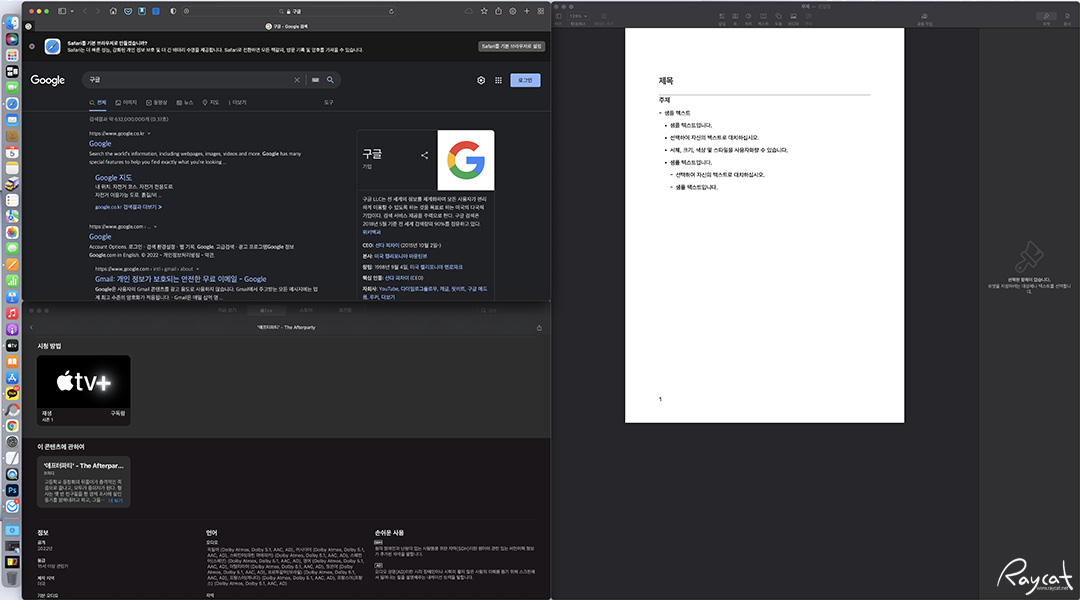Image resolution: width=1080 pixels, height=600 pixels.
Task: Click the Google logo
Action: (x=48, y=80)
